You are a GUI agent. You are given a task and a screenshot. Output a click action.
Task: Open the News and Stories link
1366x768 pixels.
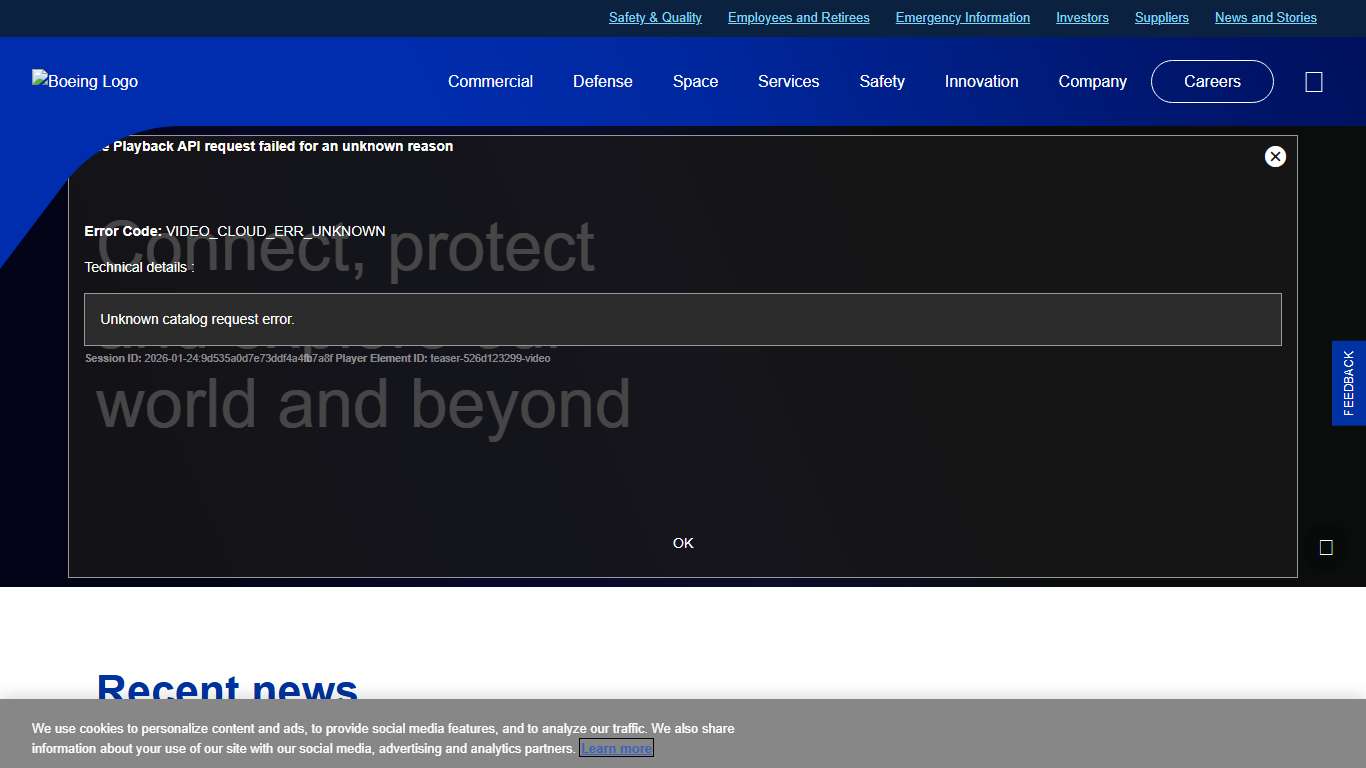[x=1265, y=17]
